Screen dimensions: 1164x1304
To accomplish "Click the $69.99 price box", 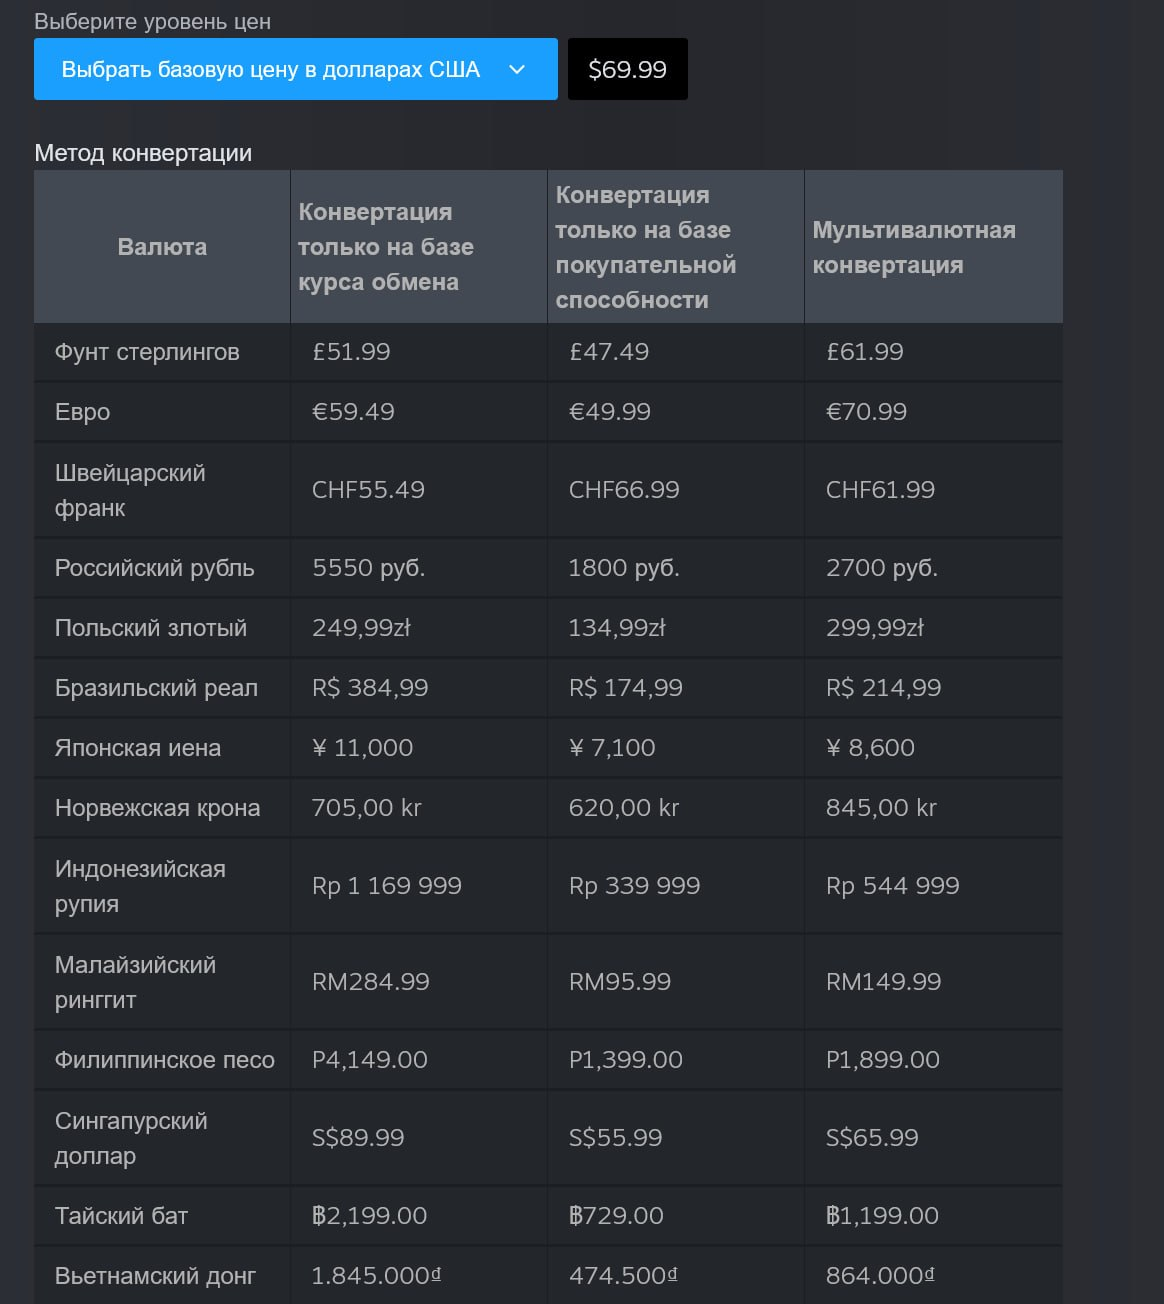I will pos(627,70).
